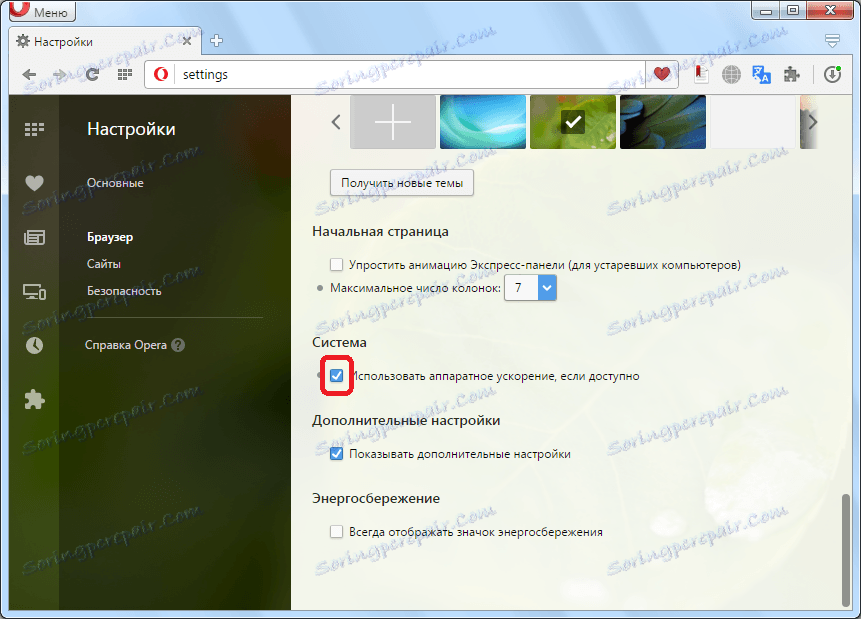861x619 pixels.
Task: Minimize the Opera window
Action: [x=766, y=10]
